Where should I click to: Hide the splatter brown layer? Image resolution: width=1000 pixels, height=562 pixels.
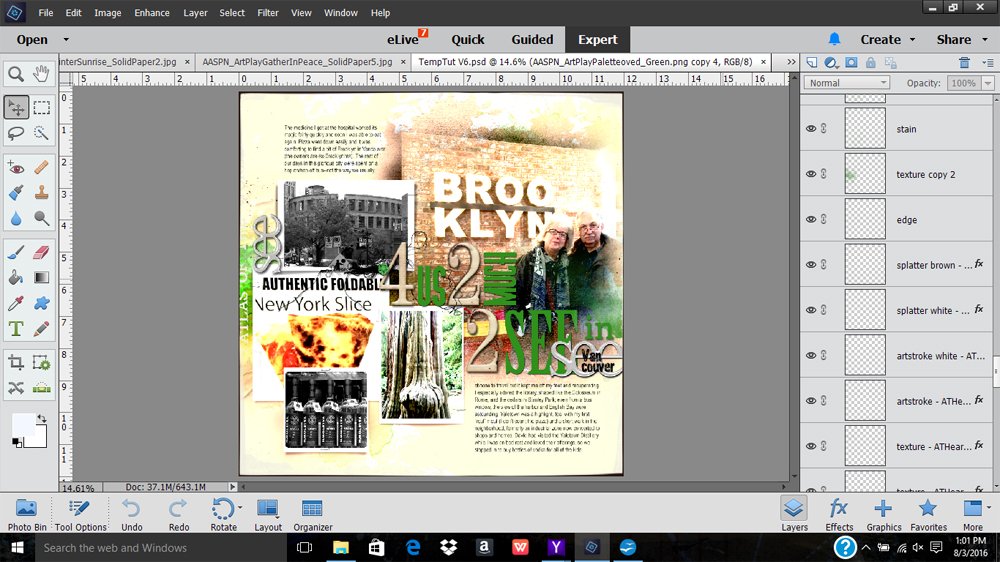(811, 265)
